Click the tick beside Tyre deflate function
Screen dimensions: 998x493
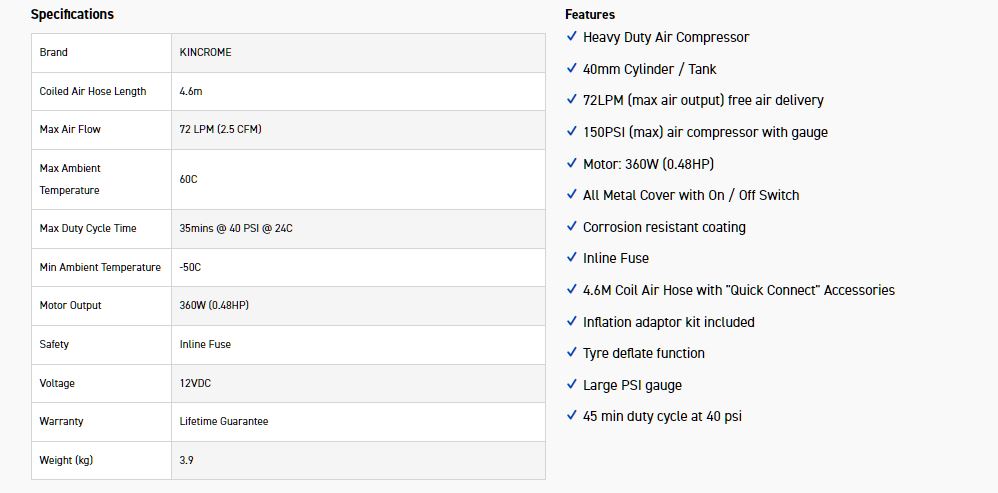coord(572,353)
